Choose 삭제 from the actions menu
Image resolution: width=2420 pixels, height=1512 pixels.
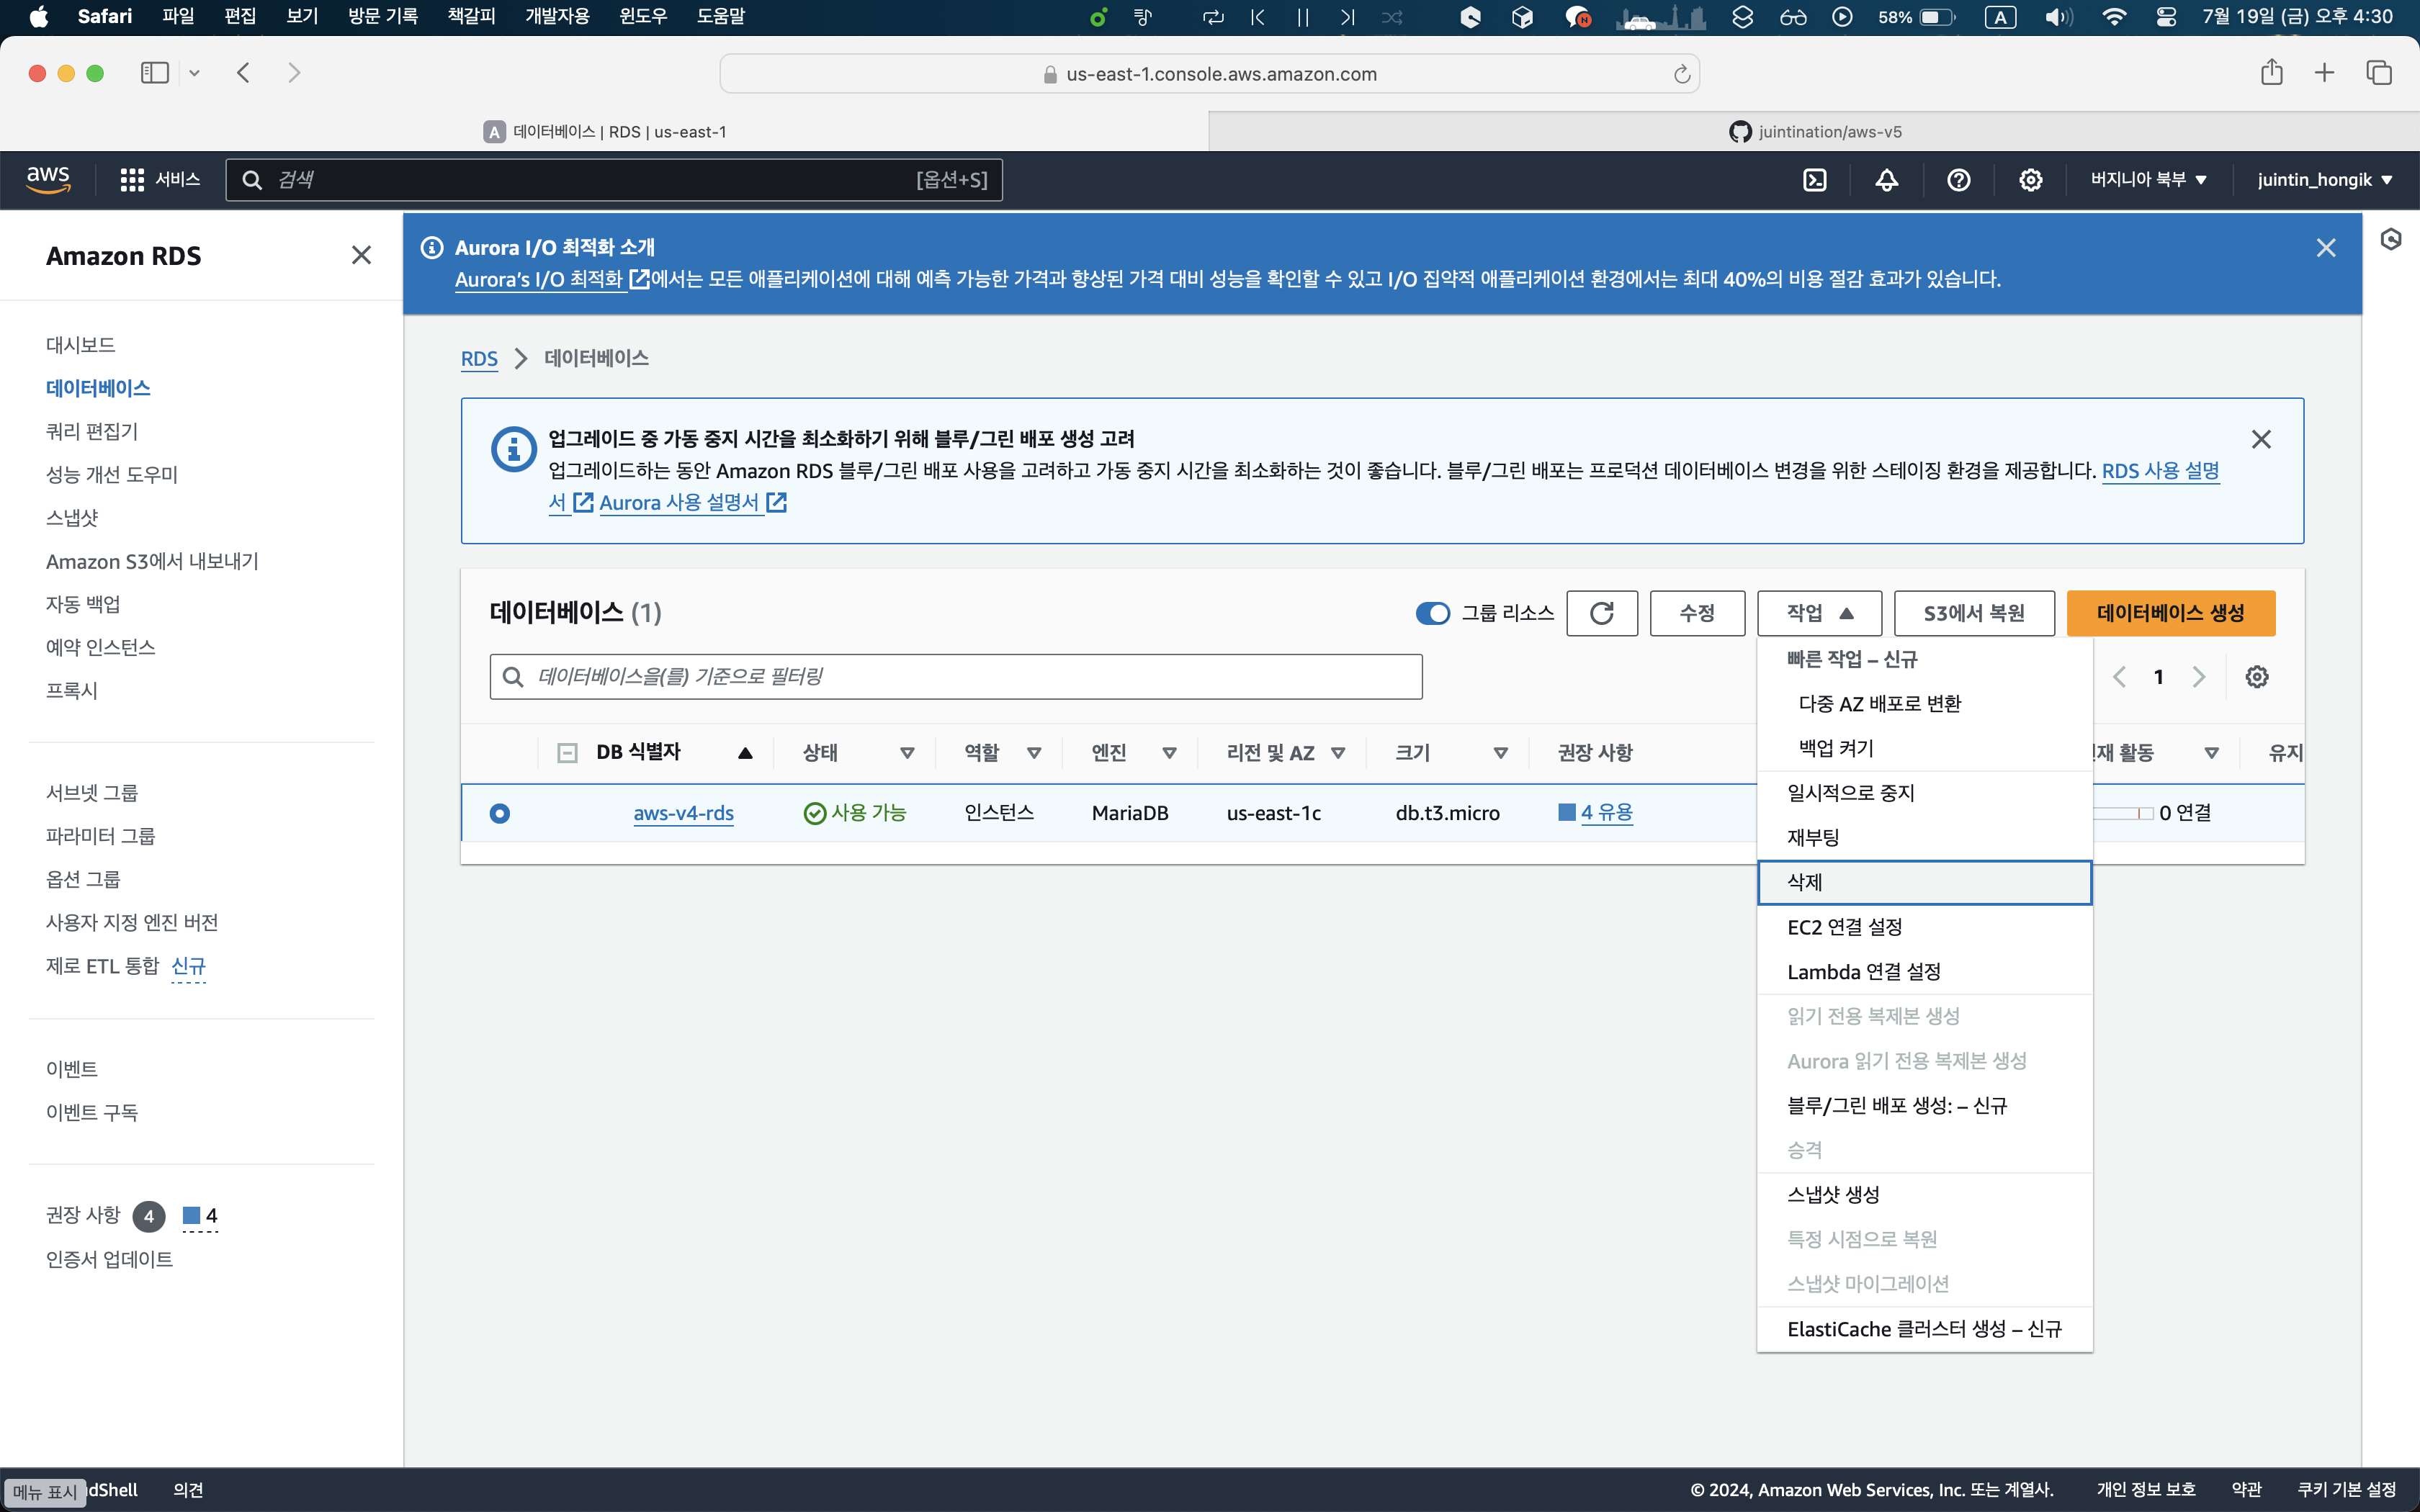(1805, 882)
